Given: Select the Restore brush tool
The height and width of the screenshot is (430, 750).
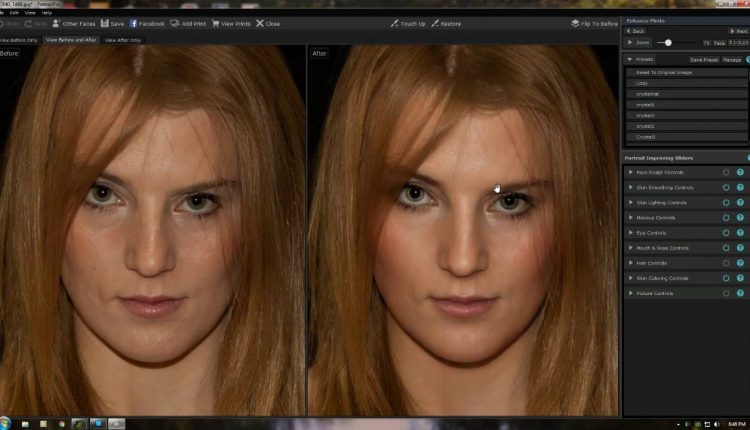Looking at the screenshot, I should (446, 23).
